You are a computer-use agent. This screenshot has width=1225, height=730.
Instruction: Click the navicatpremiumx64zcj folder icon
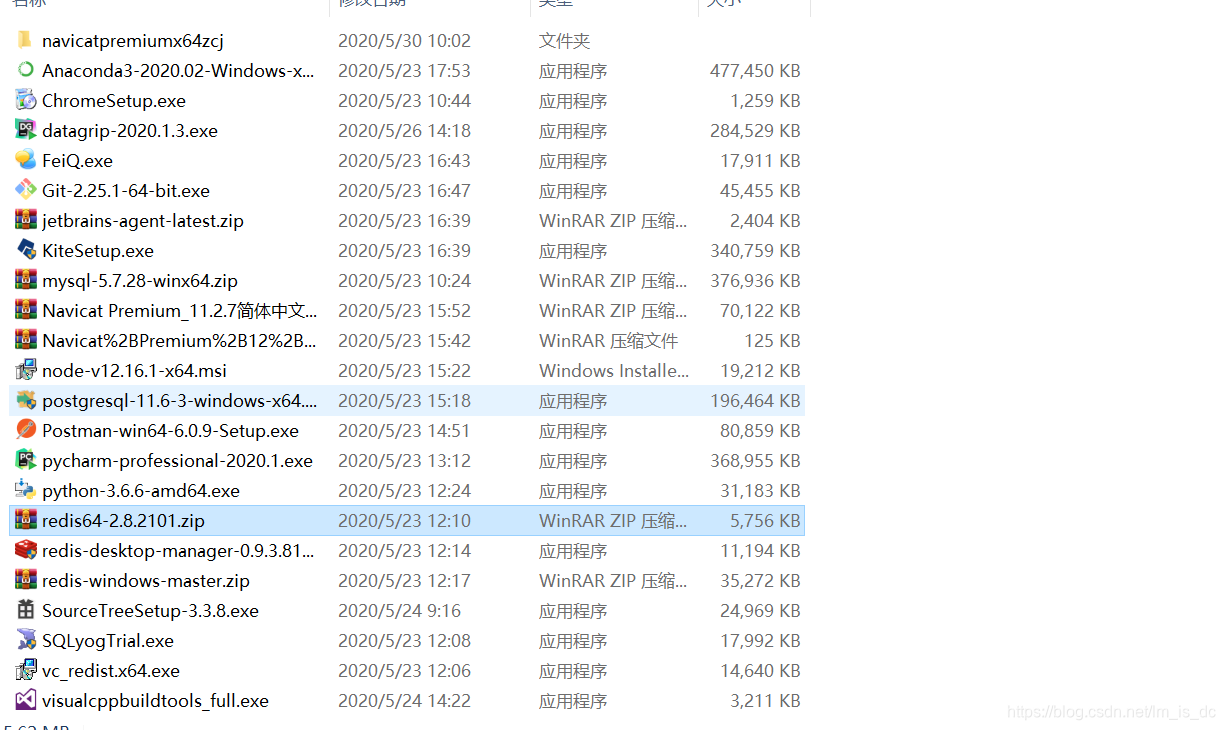[x=26, y=40]
